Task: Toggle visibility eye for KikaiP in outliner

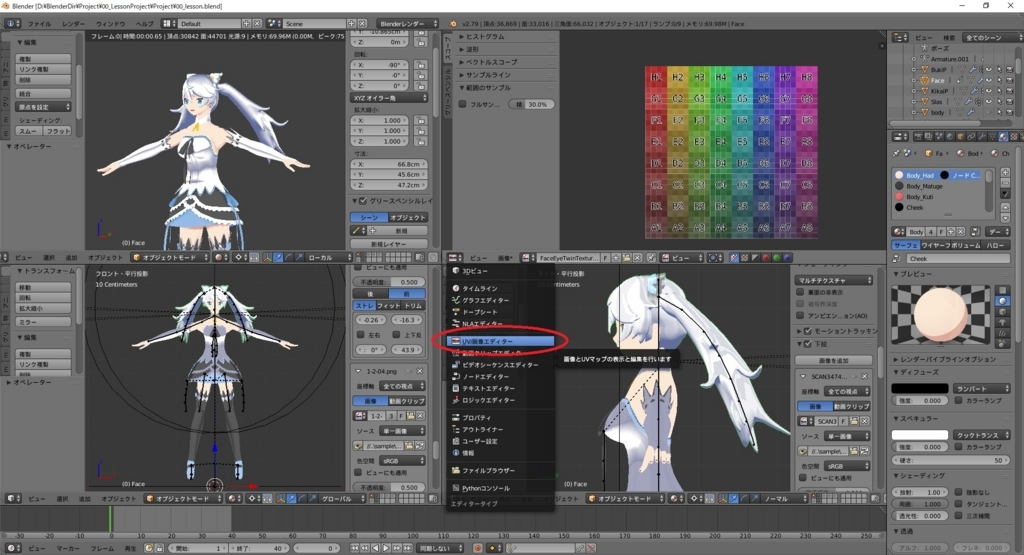Action: click(989, 91)
